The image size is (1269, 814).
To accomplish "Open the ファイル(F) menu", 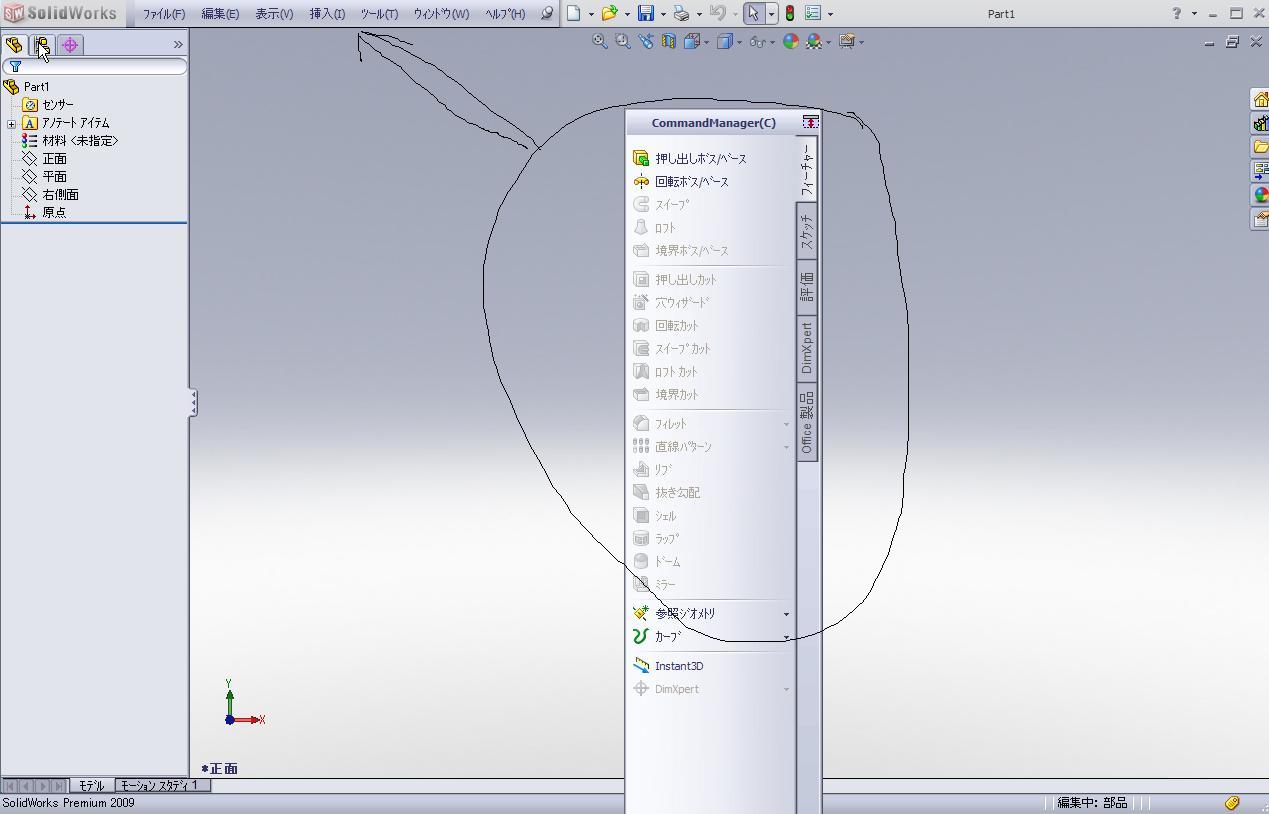I will click(163, 14).
